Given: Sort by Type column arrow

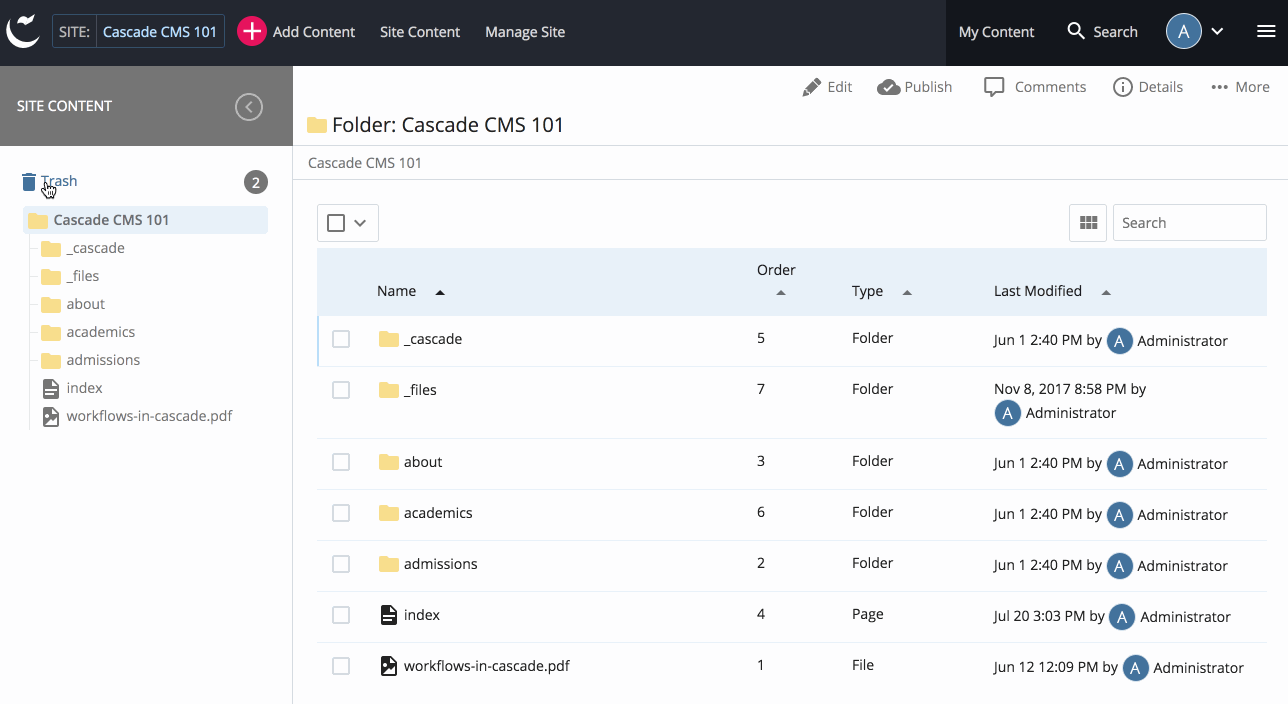Looking at the screenshot, I should (907, 292).
